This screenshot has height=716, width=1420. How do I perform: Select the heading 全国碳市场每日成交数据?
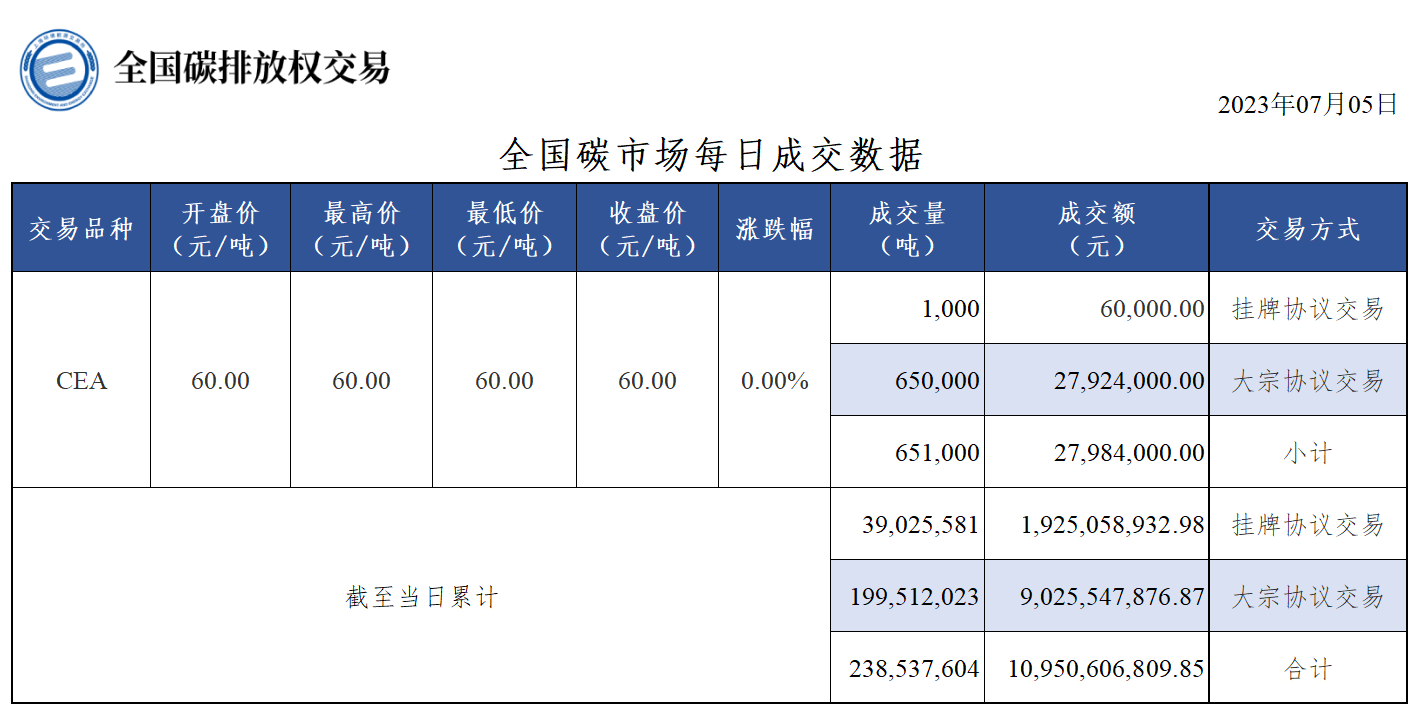(x=710, y=156)
